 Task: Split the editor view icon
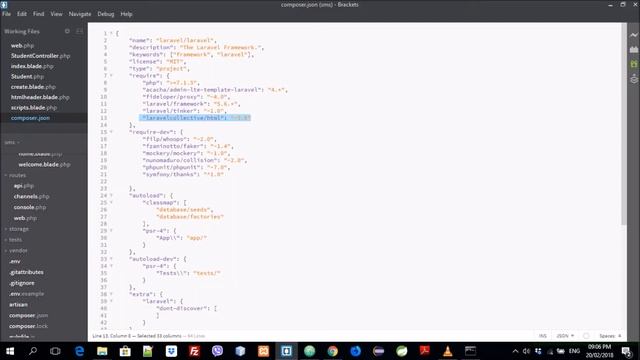tap(80, 31)
